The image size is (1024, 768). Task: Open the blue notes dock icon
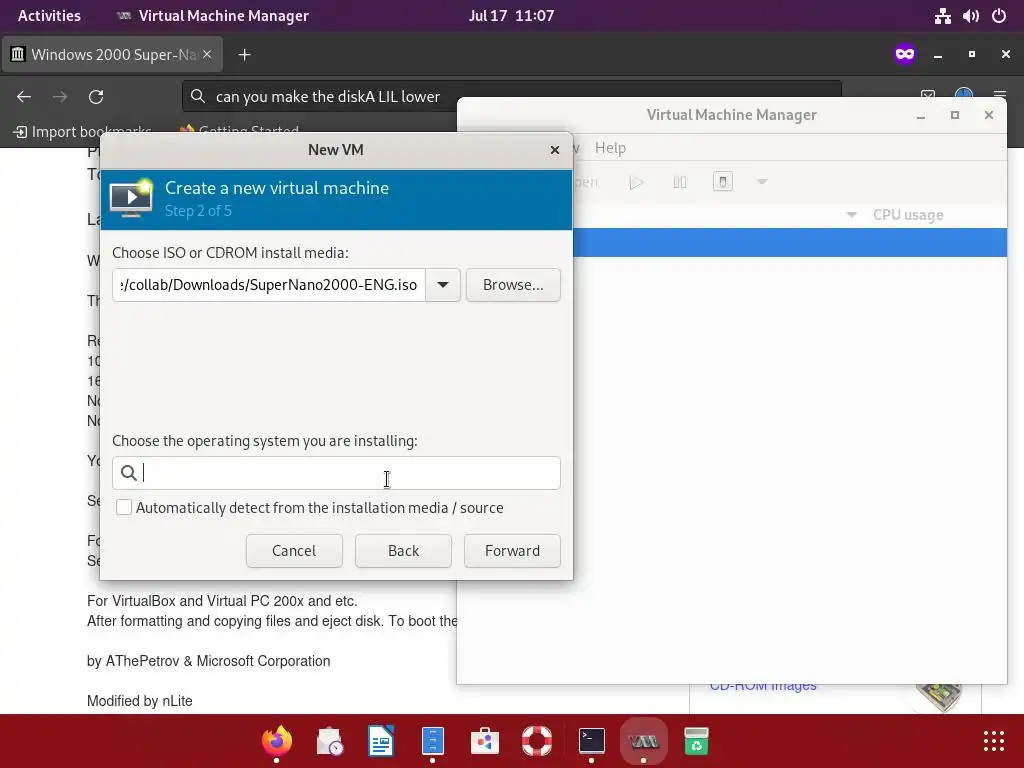click(x=433, y=741)
